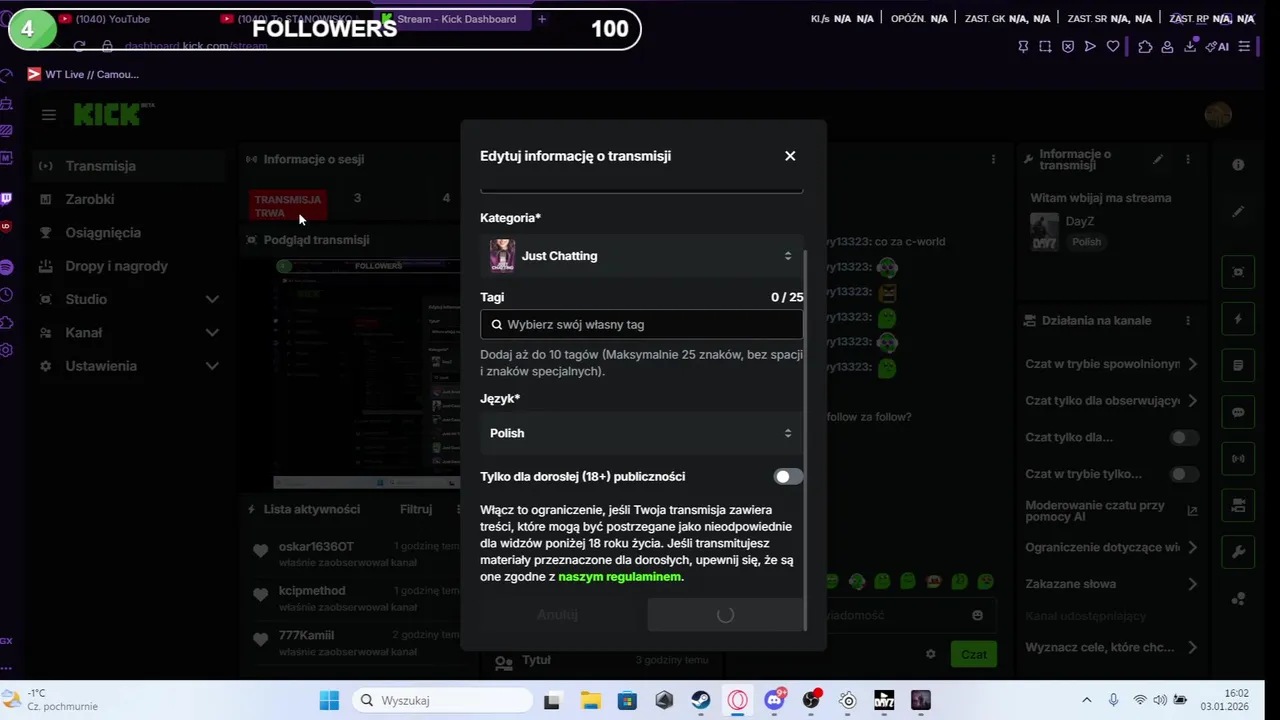Screen dimensions: 1280x720
Task: Select Zarobki in the sidebar
Action: click(128, 199)
